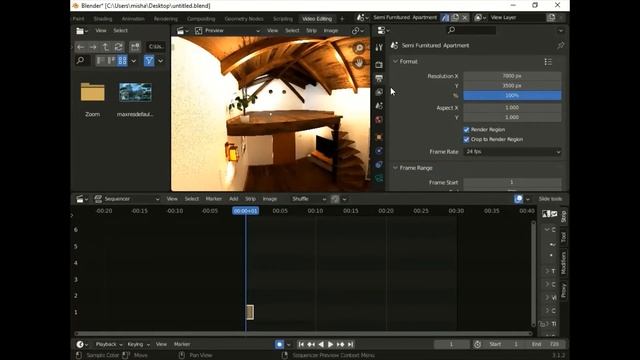Open file browser filter settings dropdown arrow

coord(161,61)
